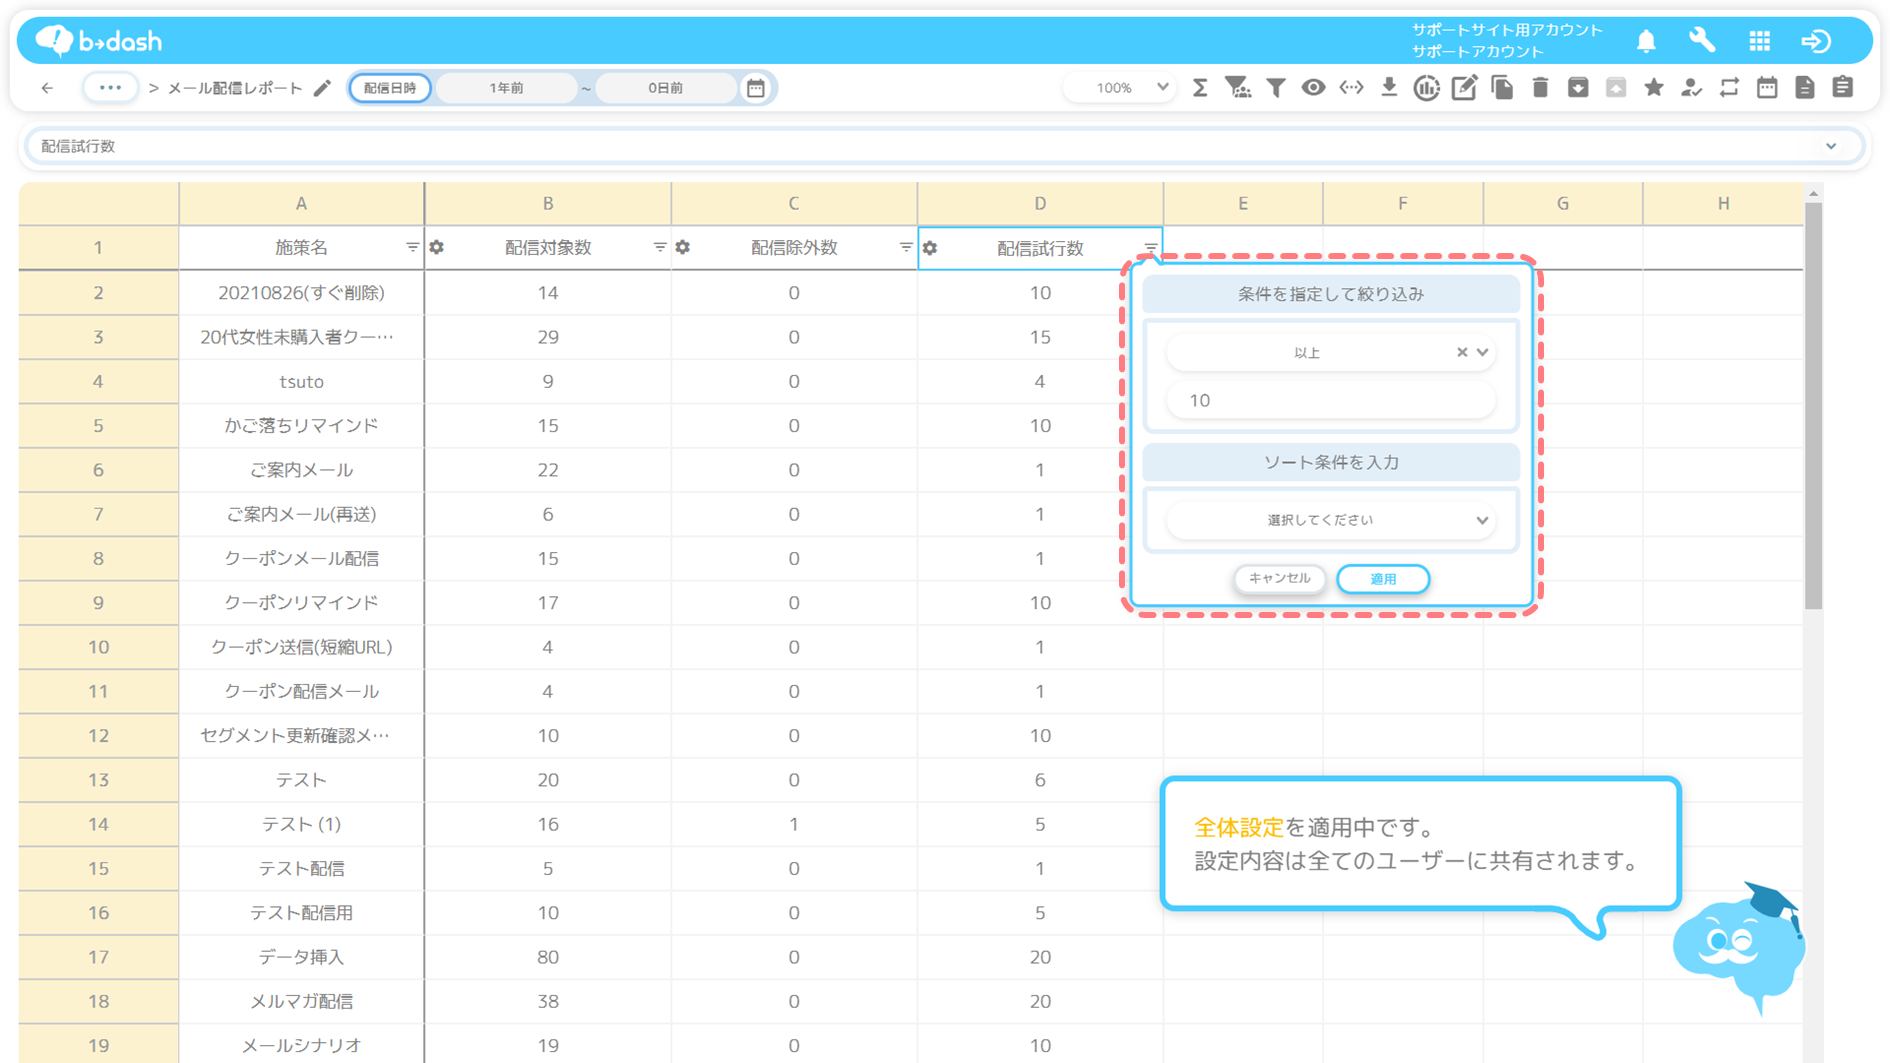
Task: Click the gear icon on 配信対象数 column
Action: [x=437, y=247]
